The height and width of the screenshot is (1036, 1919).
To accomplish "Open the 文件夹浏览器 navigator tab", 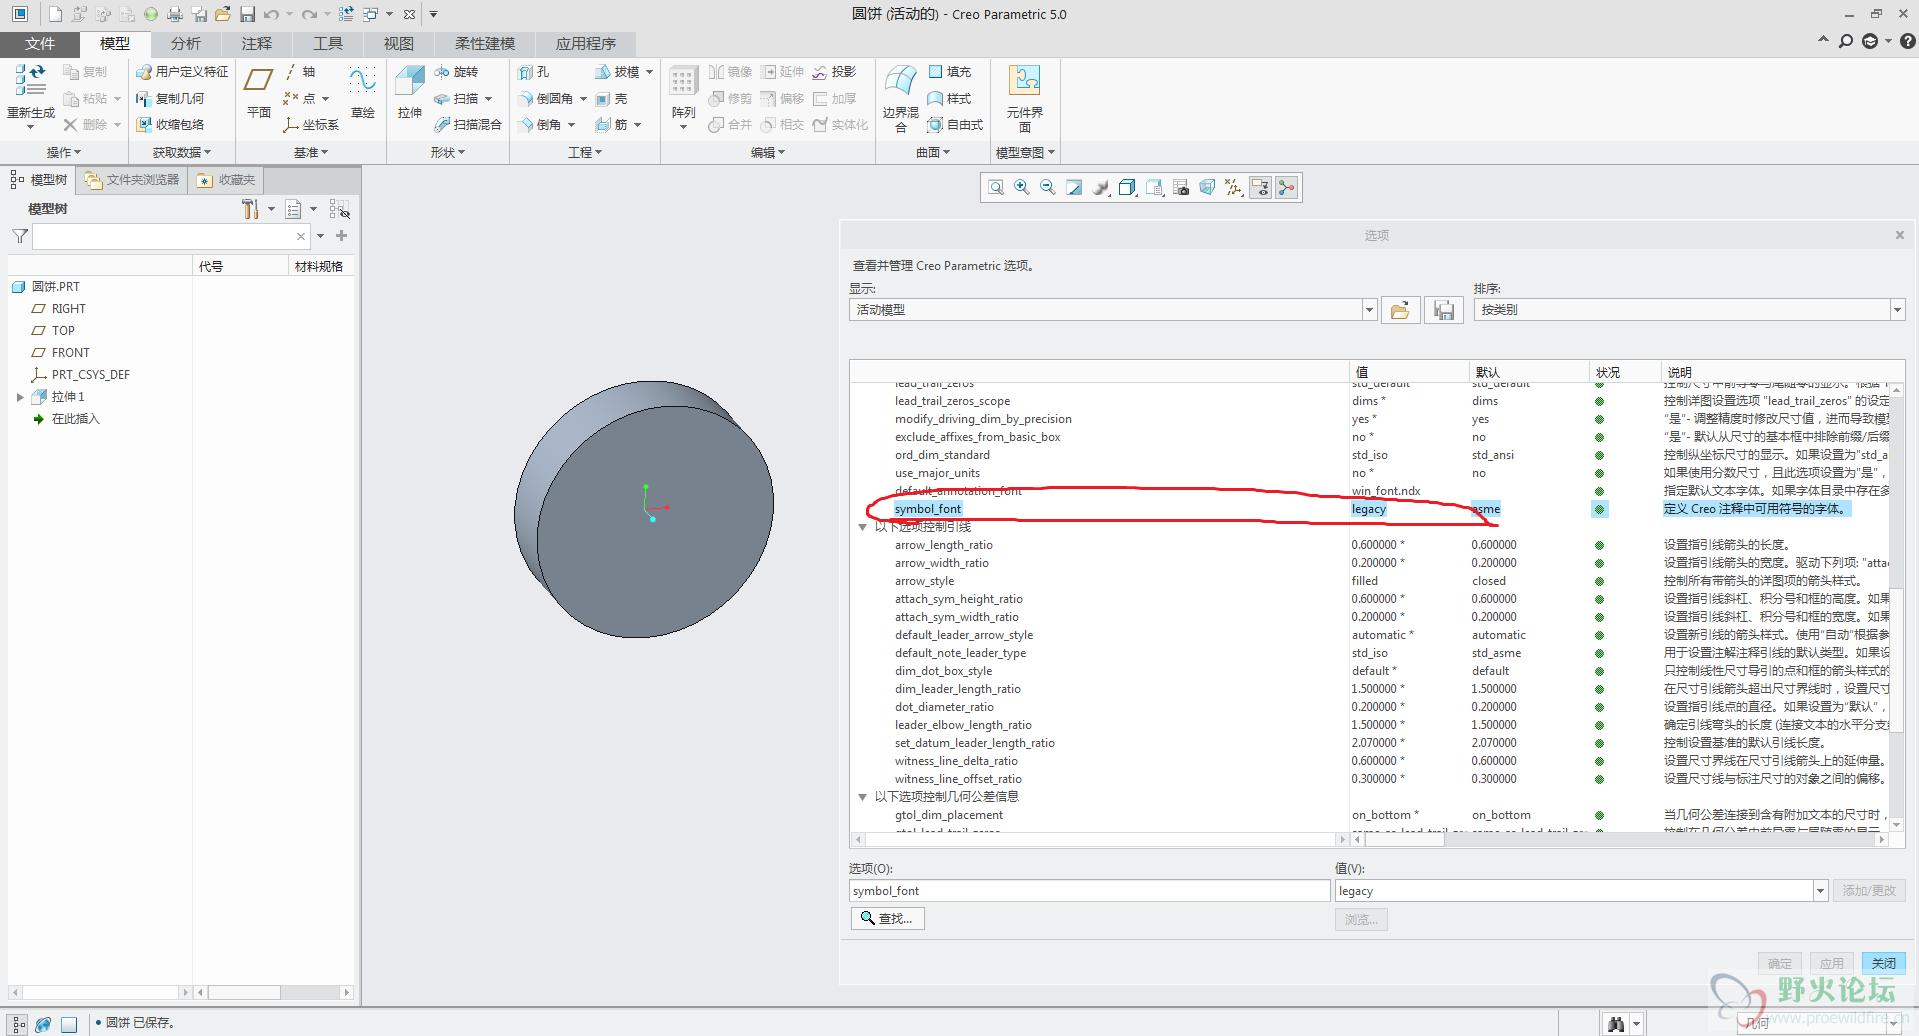I will 132,180.
